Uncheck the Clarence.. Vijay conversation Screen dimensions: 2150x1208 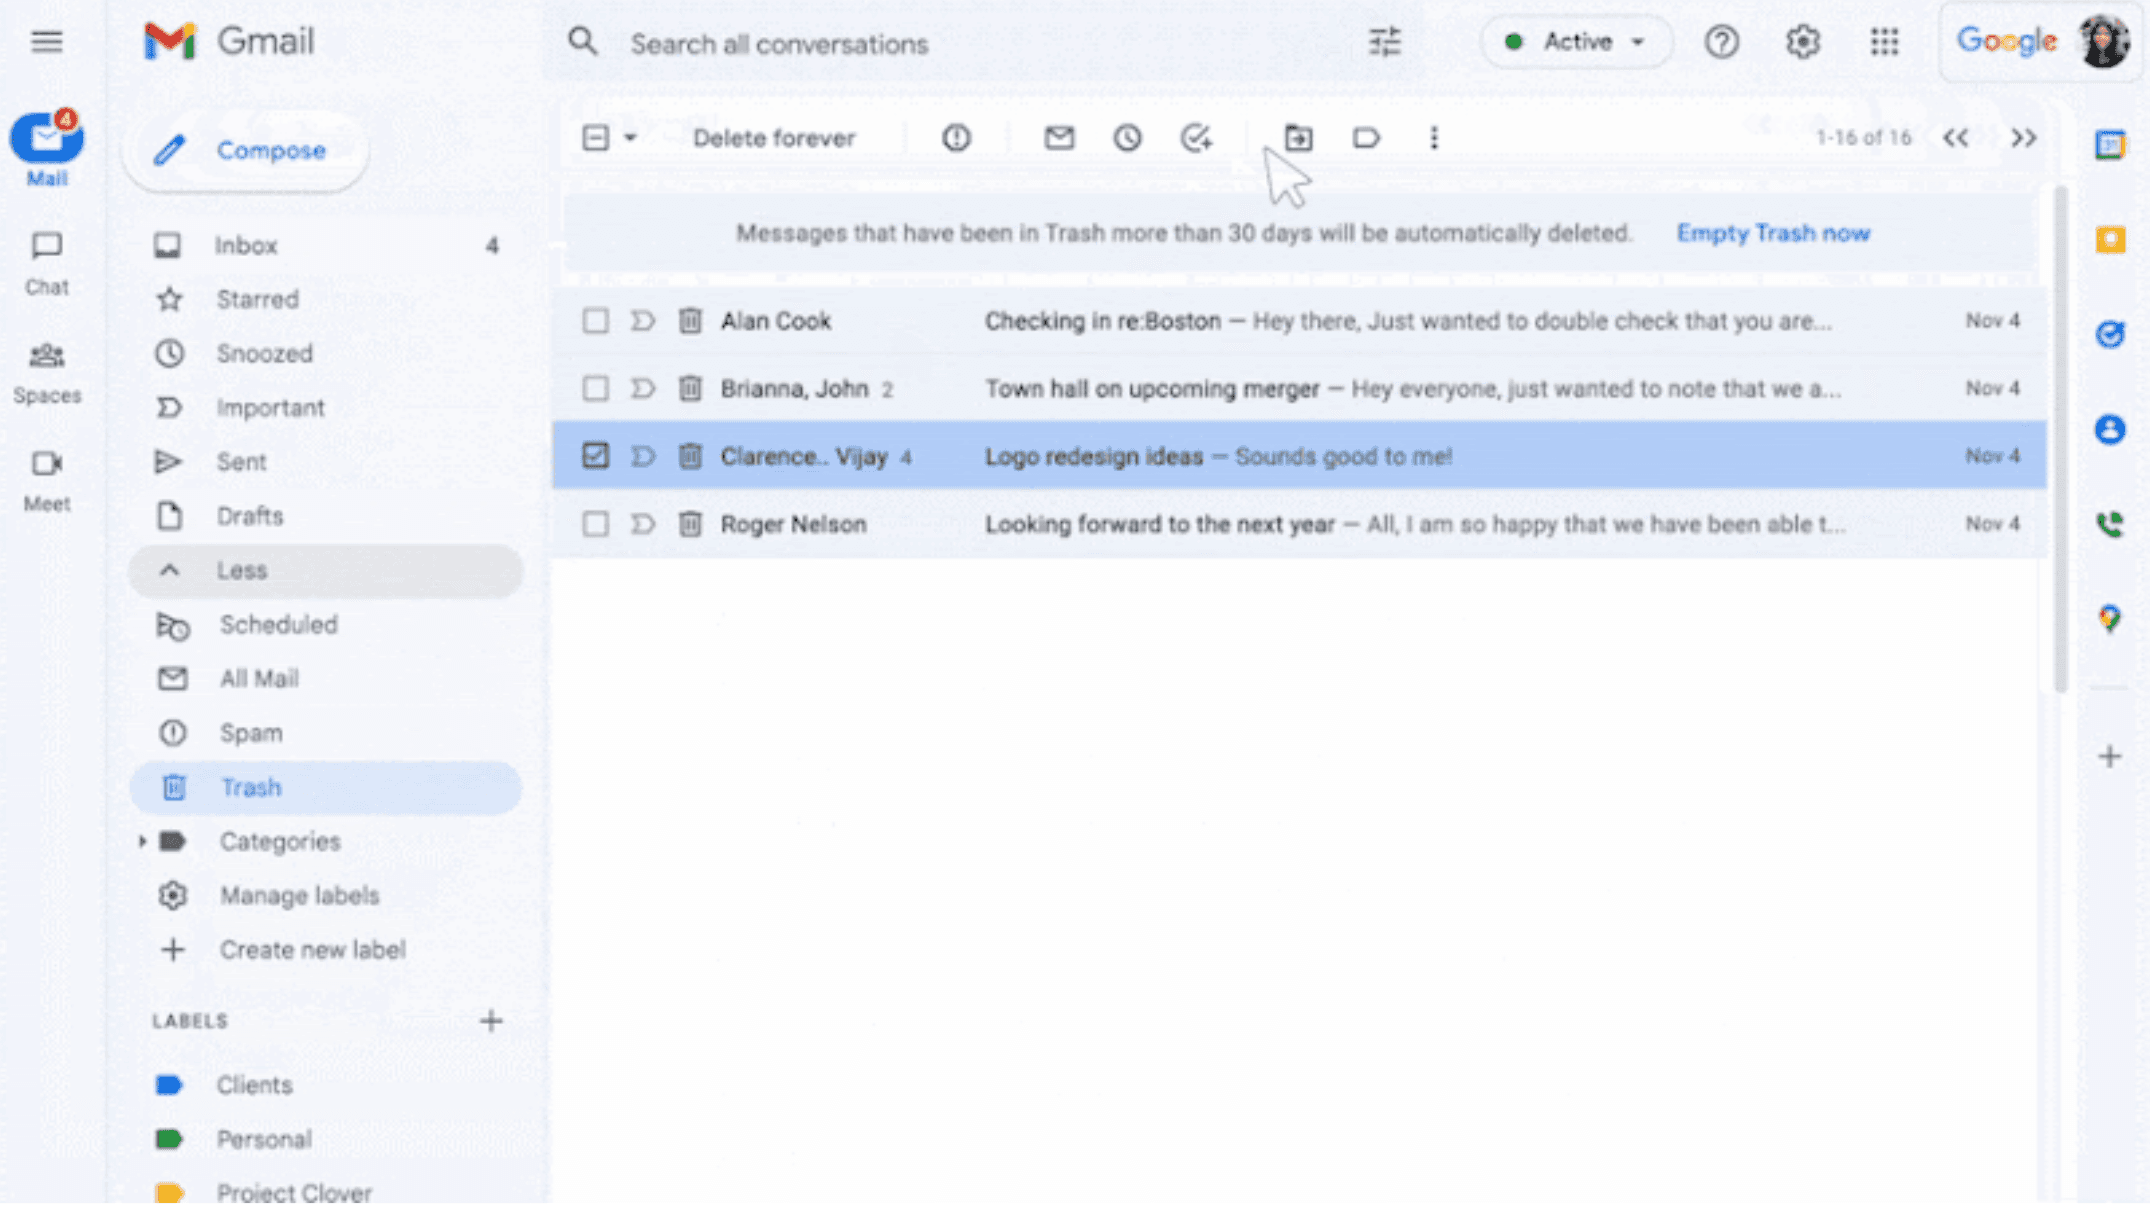tap(596, 455)
